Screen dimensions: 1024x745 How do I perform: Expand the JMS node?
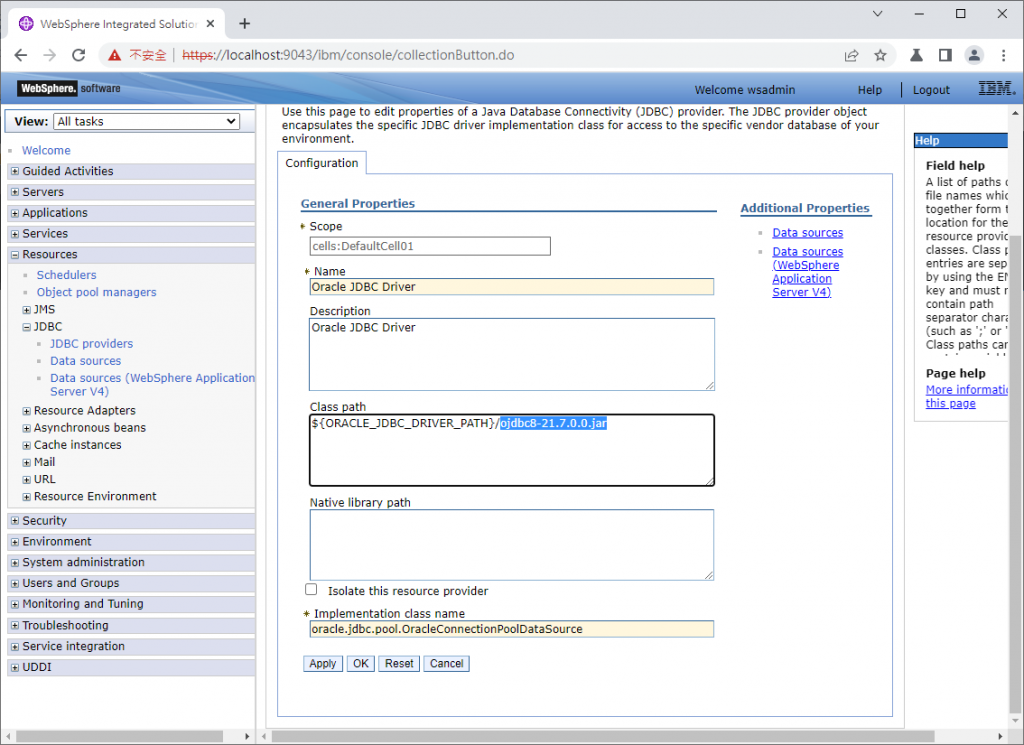[27, 310]
